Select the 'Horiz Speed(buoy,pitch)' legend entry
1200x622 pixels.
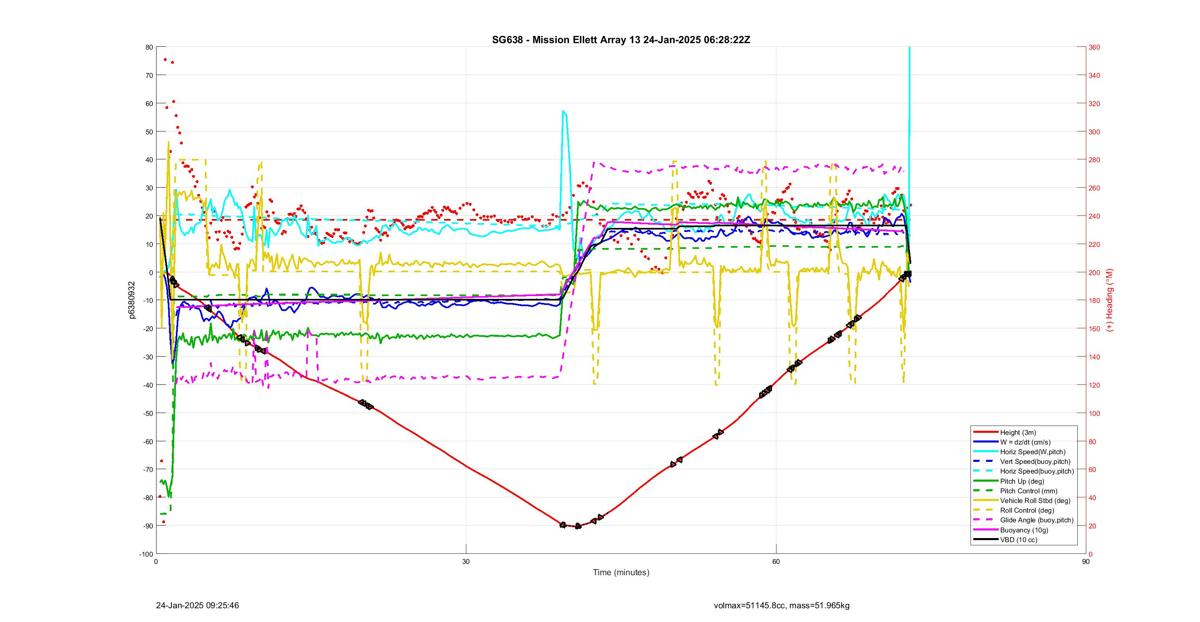[1022, 471]
